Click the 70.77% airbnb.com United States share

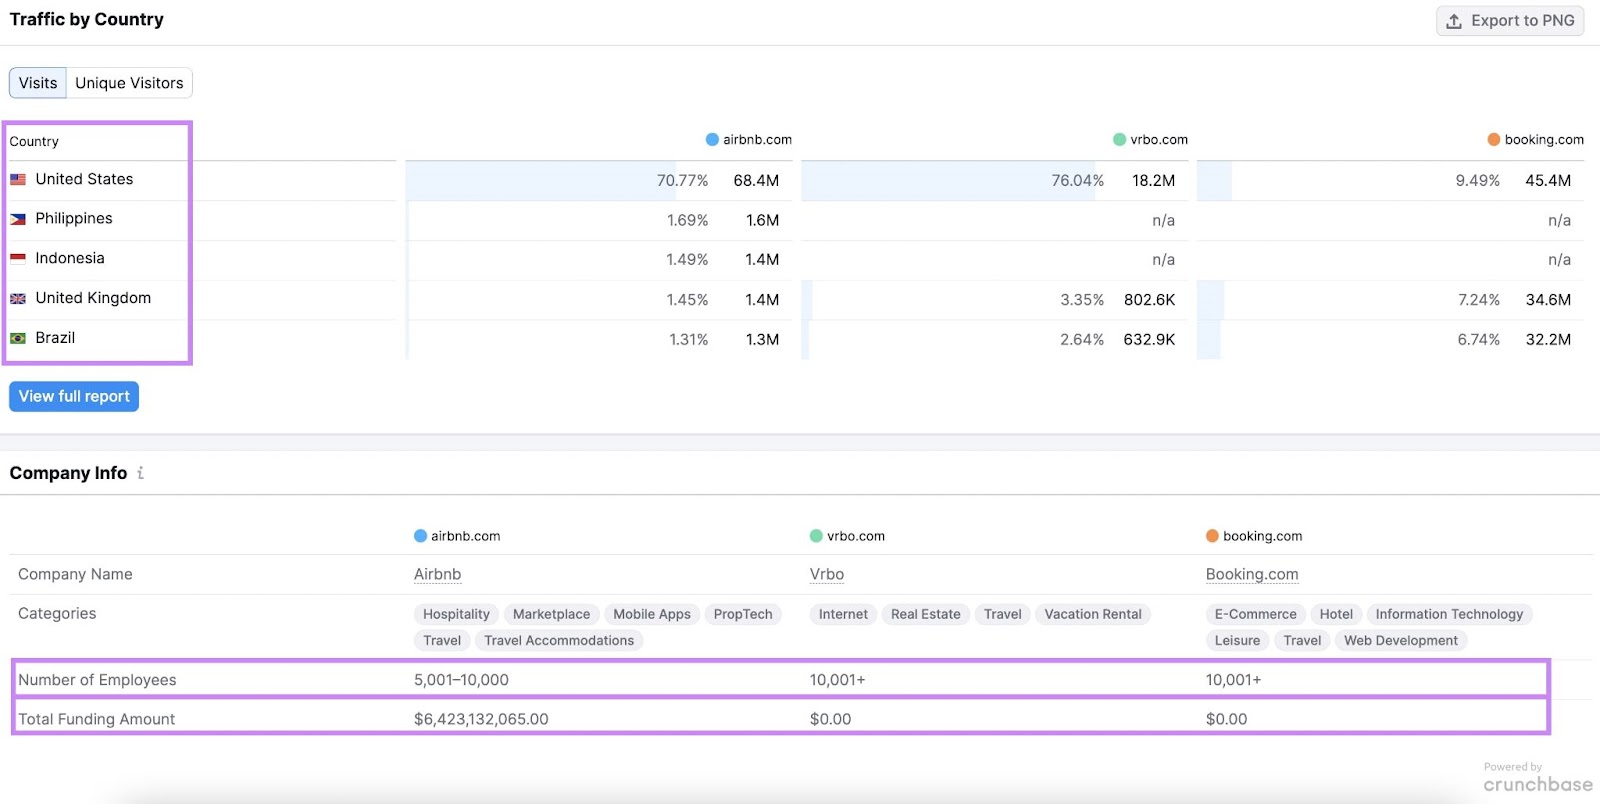(682, 181)
